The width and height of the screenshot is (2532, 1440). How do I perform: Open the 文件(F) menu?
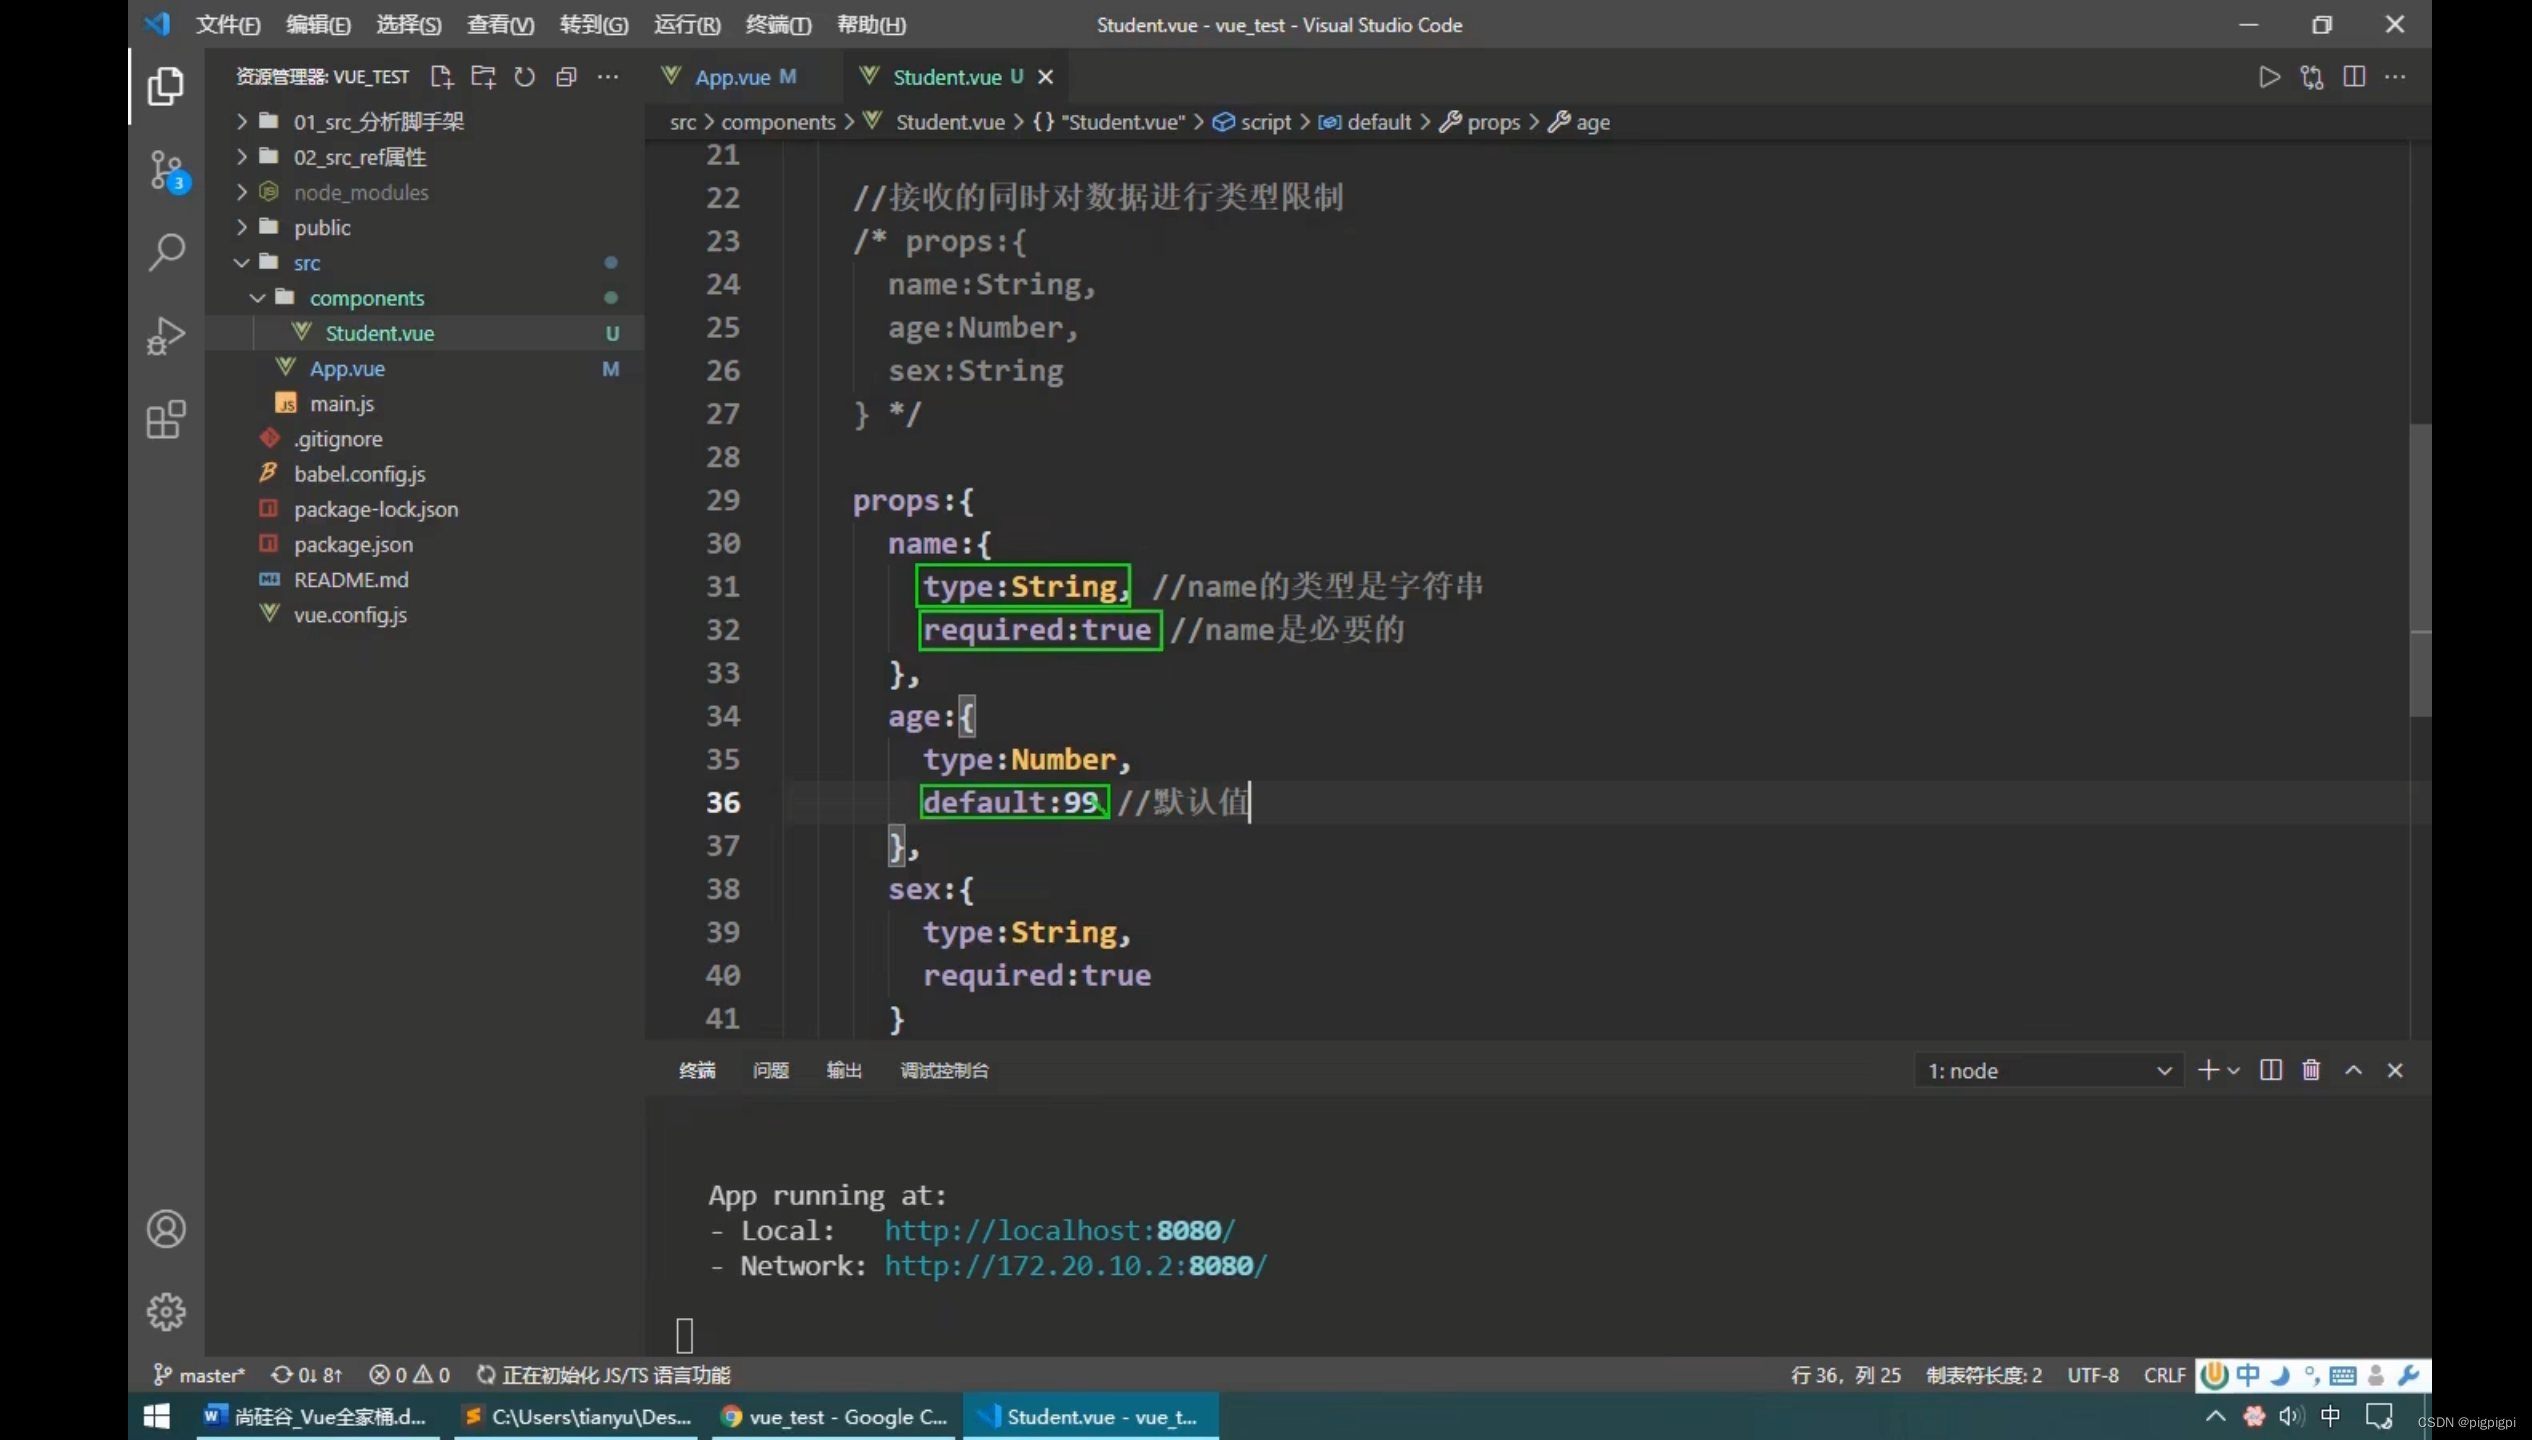pos(228,25)
